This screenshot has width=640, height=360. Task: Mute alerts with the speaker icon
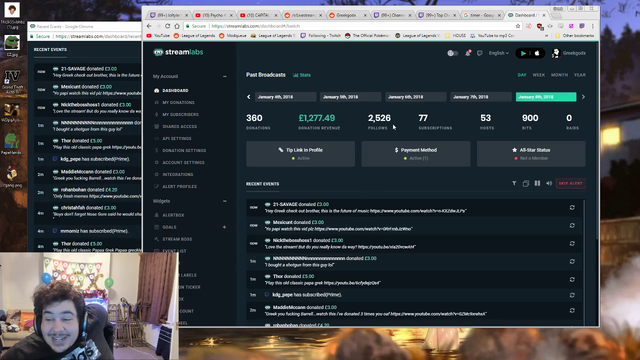click(549, 184)
